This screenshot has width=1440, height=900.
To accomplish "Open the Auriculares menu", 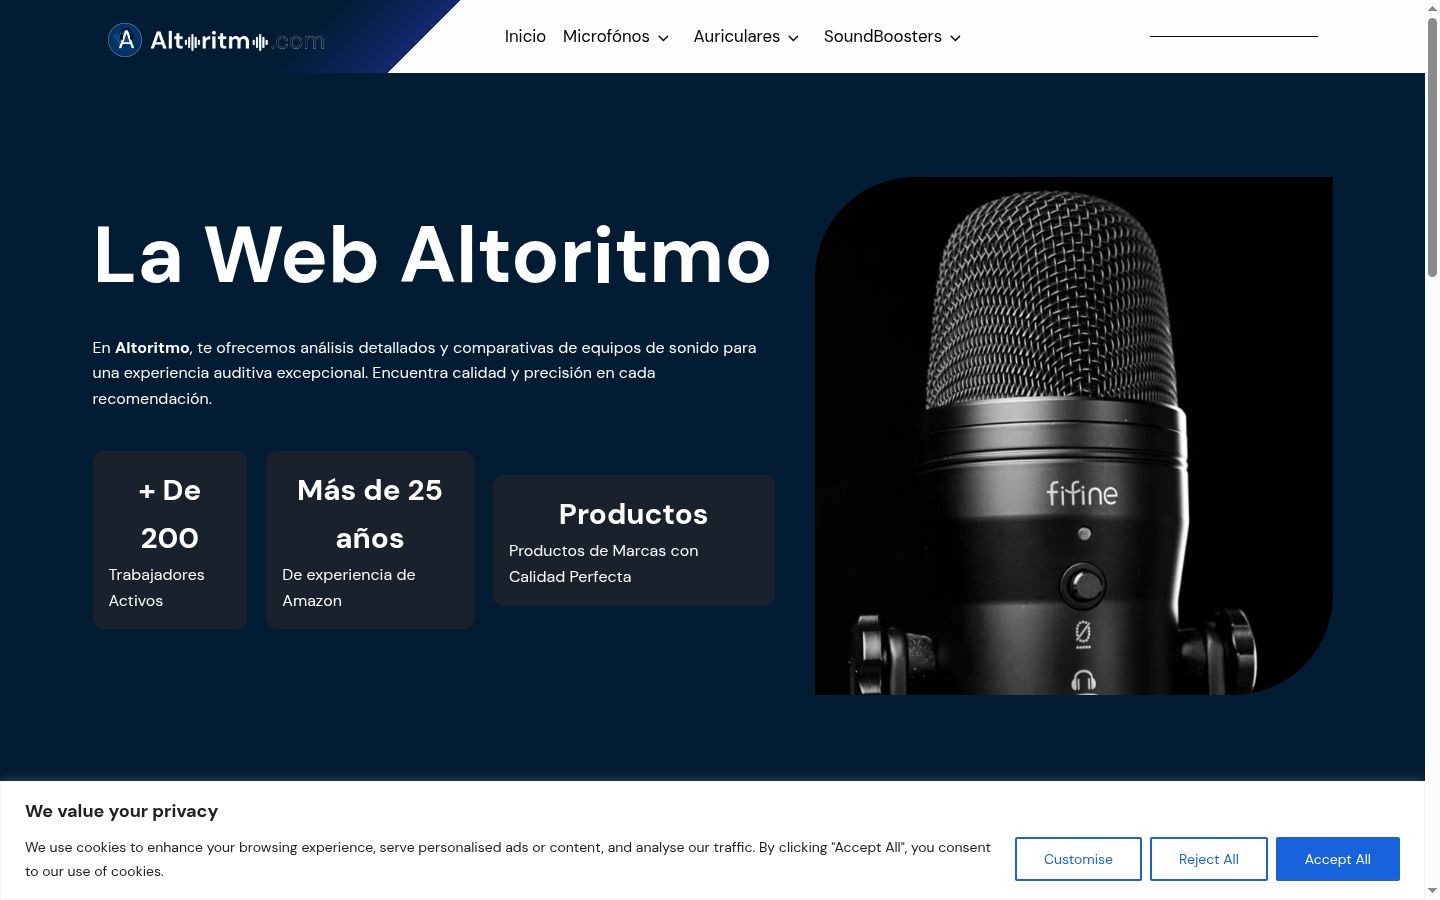I will [x=737, y=36].
